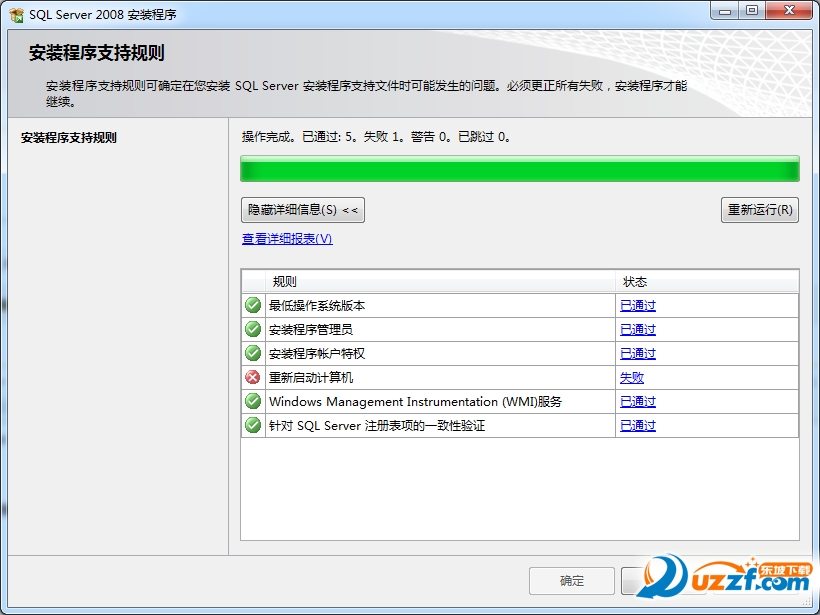Maximize the SQL Server 2008 installer window
This screenshot has height=615, width=820.
751,10
